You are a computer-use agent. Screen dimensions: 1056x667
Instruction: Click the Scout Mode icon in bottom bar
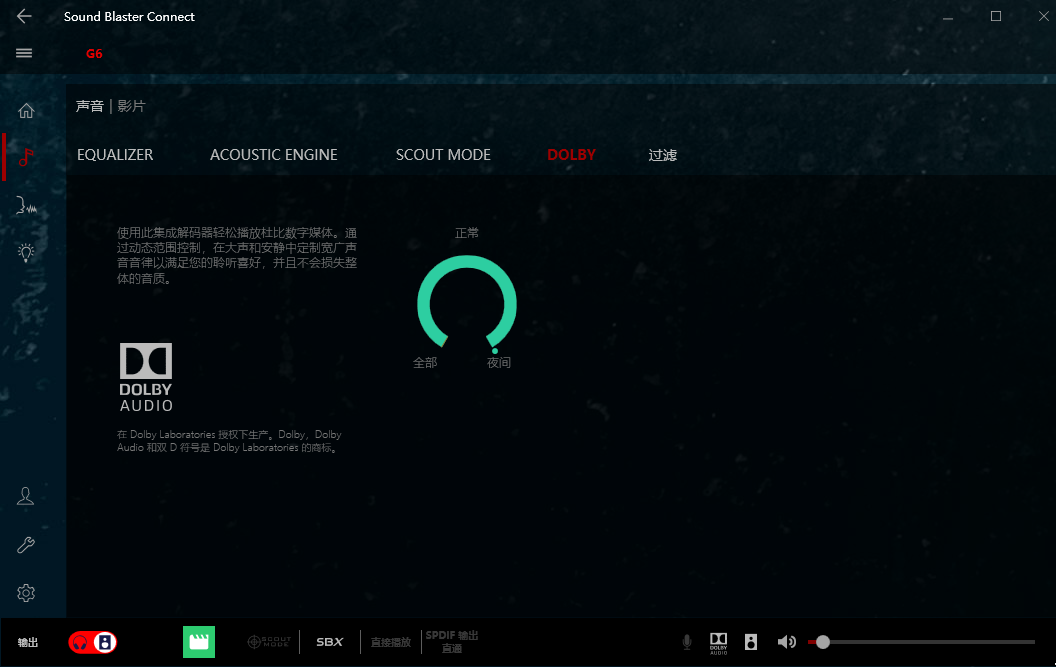coord(269,642)
